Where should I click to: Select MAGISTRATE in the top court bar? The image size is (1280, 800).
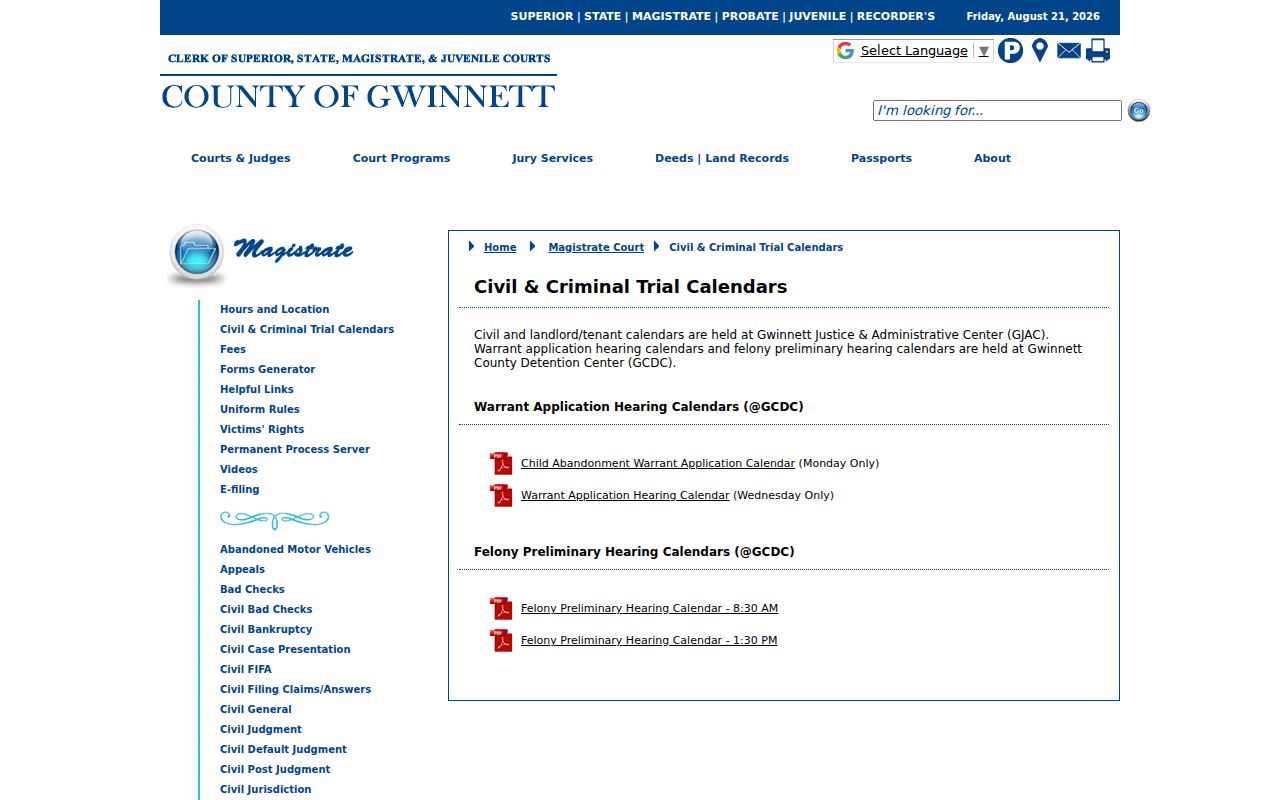671,17
